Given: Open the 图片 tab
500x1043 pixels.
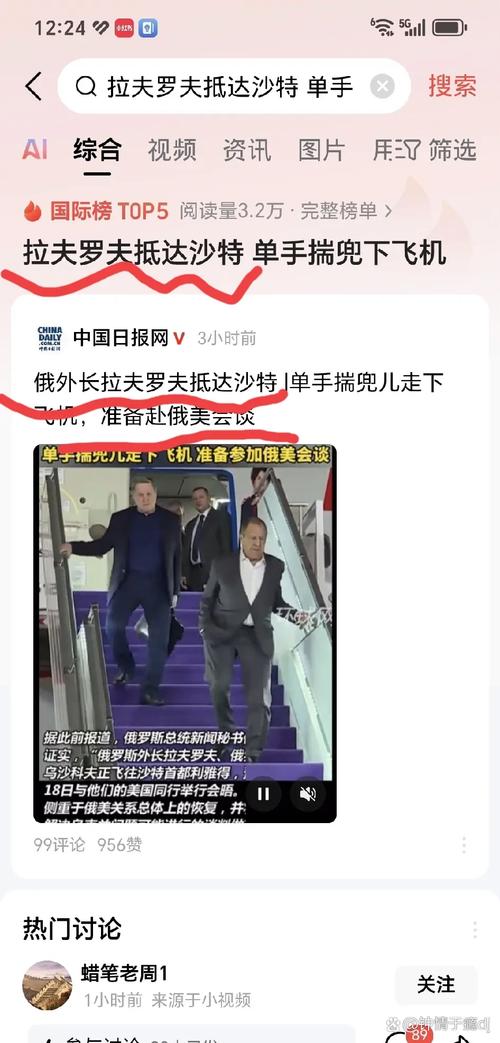Looking at the screenshot, I should (321, 150).
